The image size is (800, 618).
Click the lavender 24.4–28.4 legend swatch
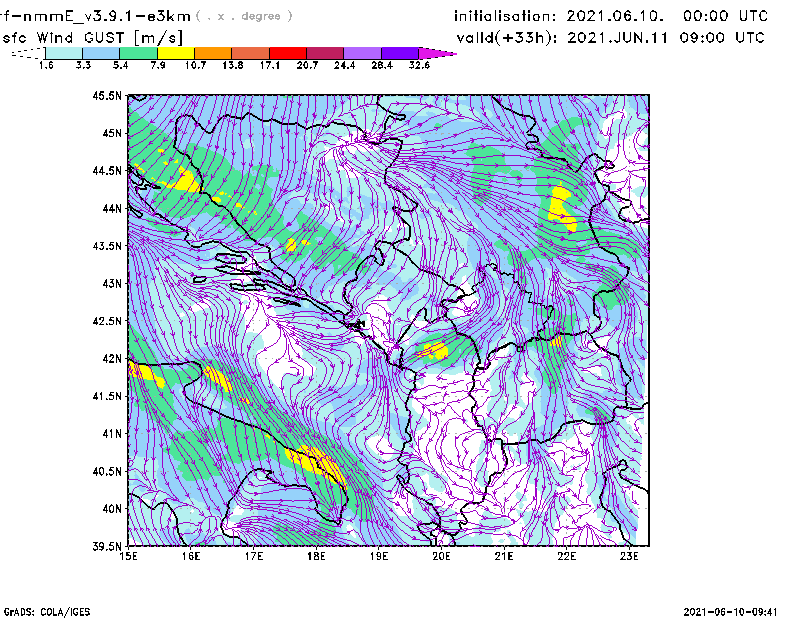point(363,53)
